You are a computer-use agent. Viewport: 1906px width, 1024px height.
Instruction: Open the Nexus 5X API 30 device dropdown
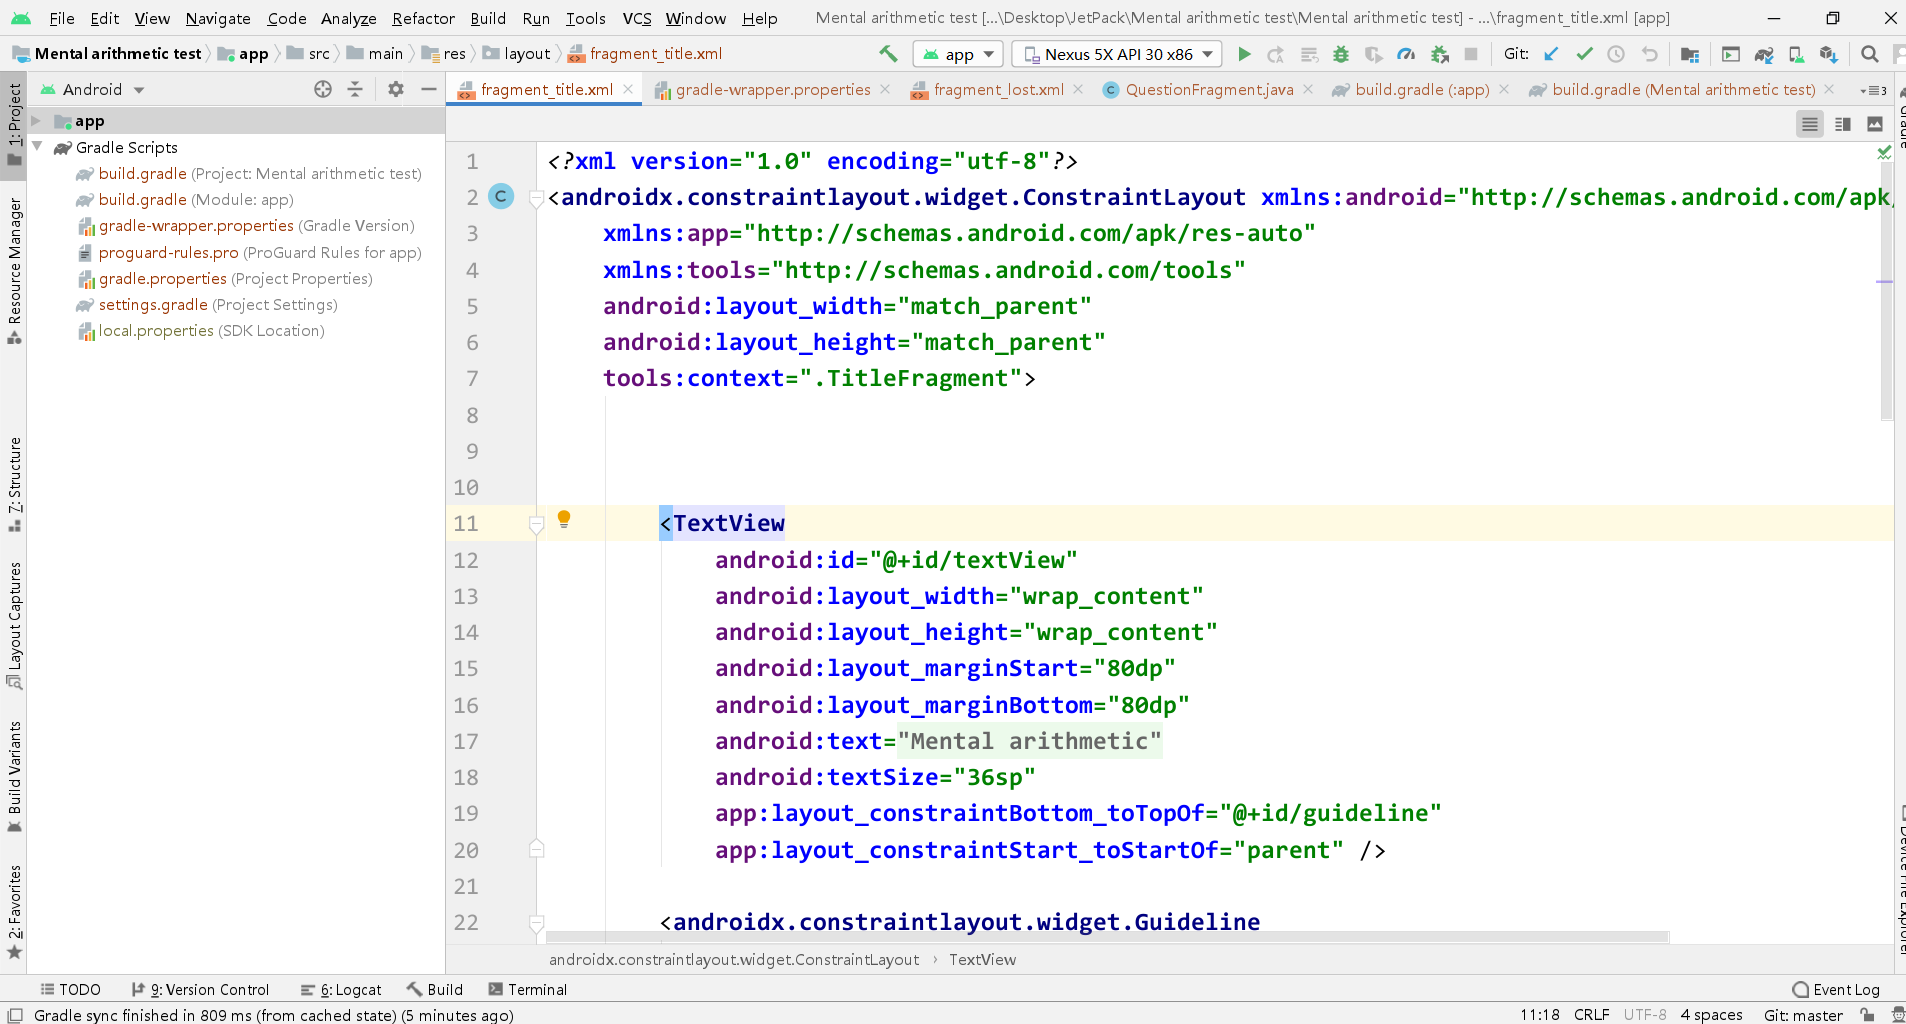1118,54
